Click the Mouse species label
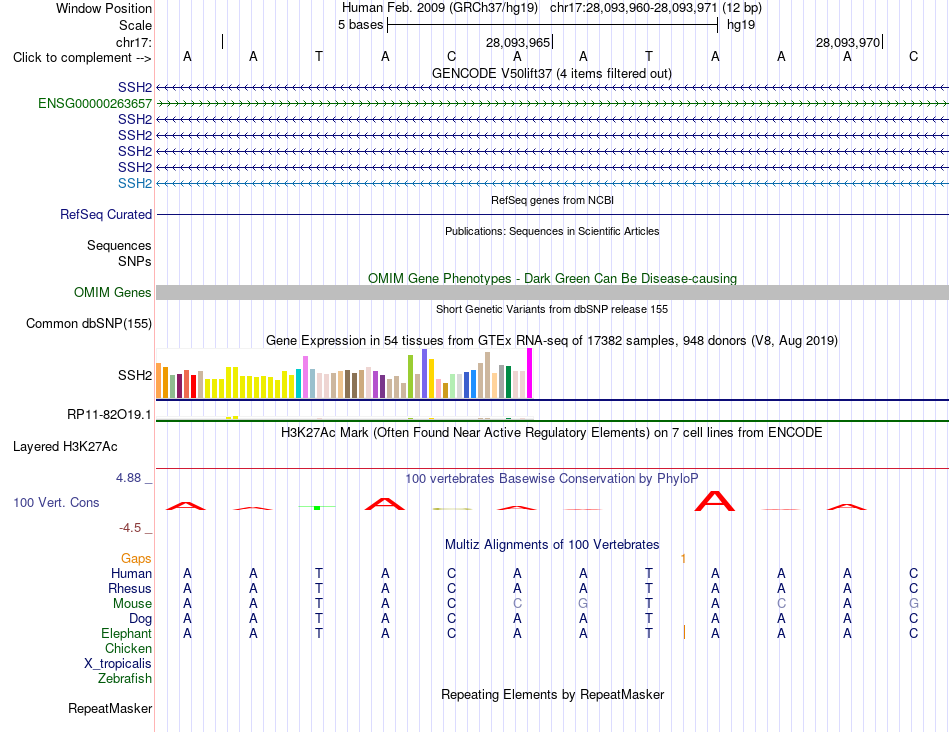The width and height of the screenshot is (950, 732). [132, 604]
